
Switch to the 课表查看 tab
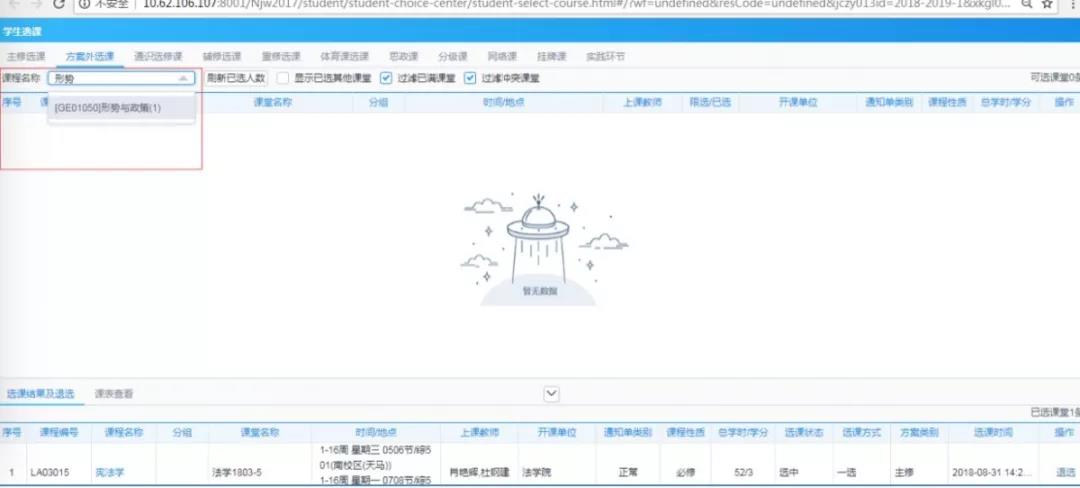(x=113, y=394)
